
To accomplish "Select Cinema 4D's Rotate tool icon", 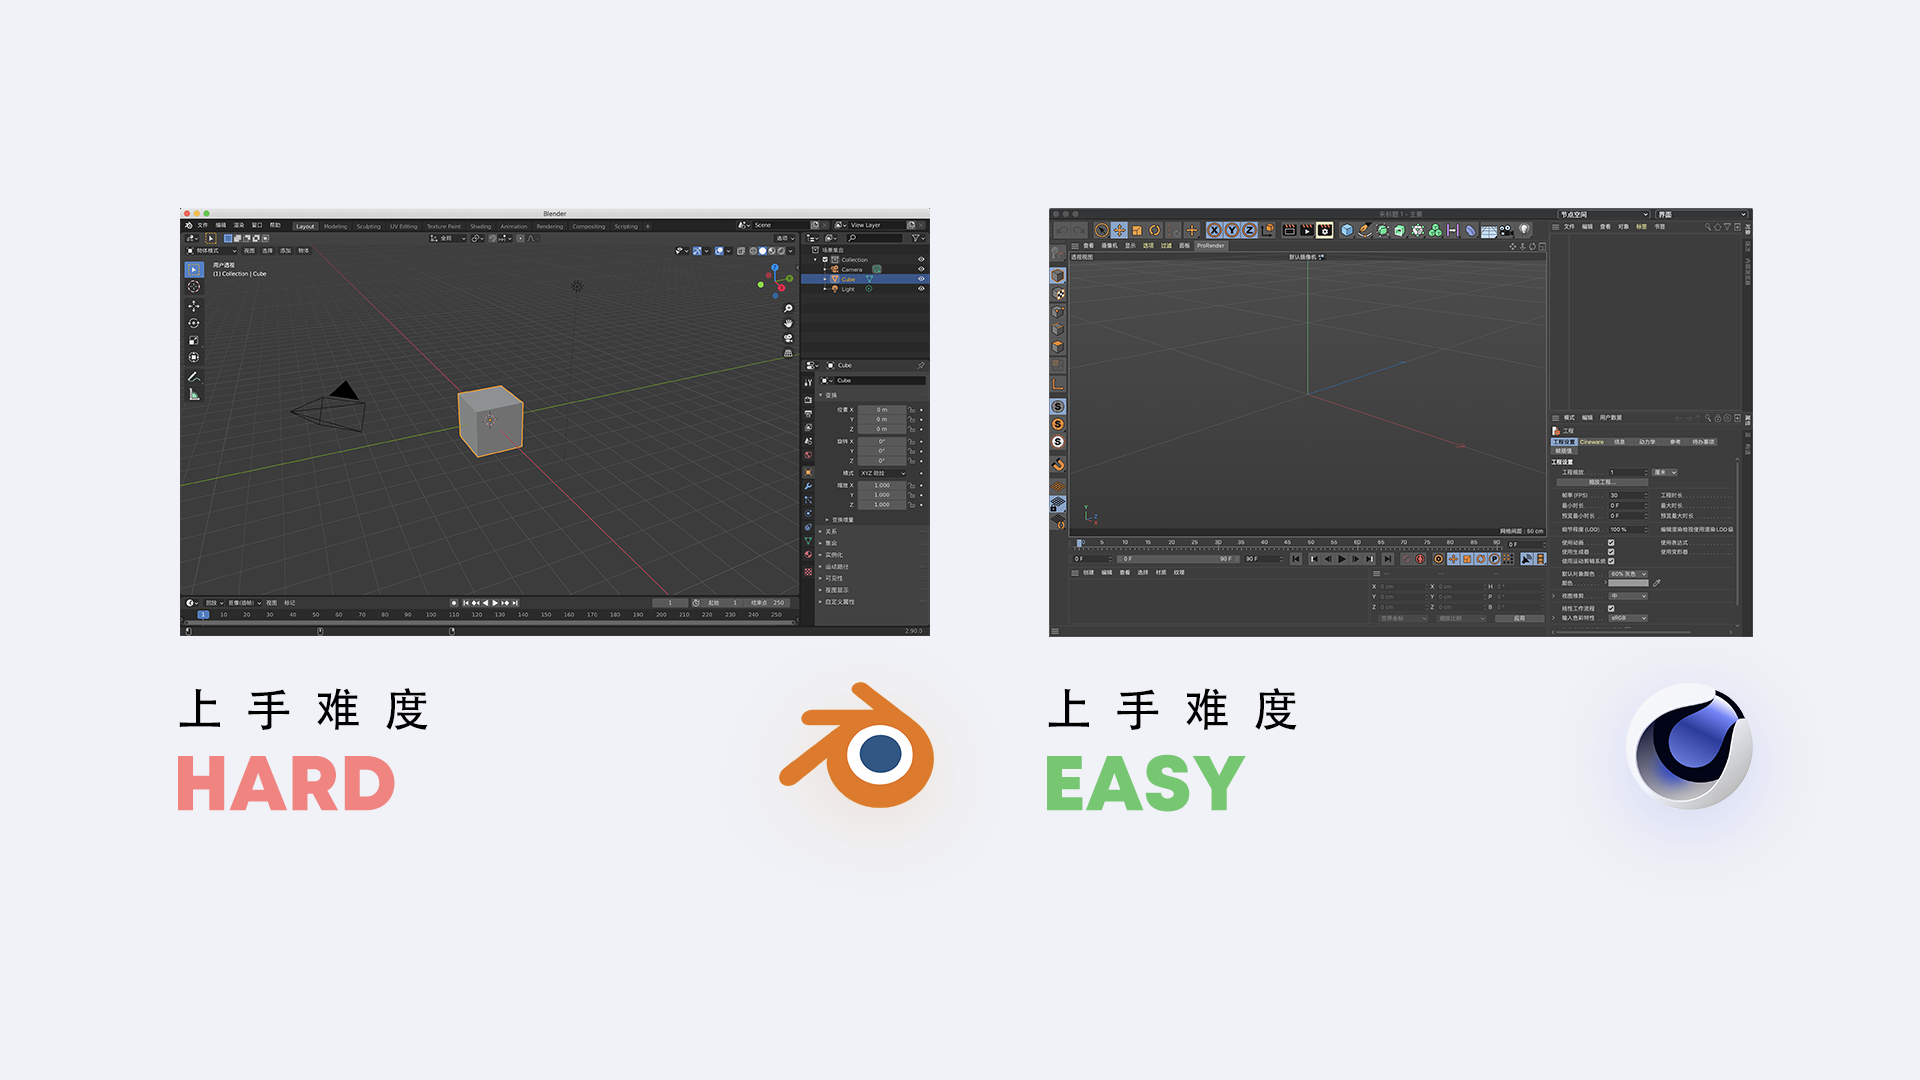I will coord(1154,230).
